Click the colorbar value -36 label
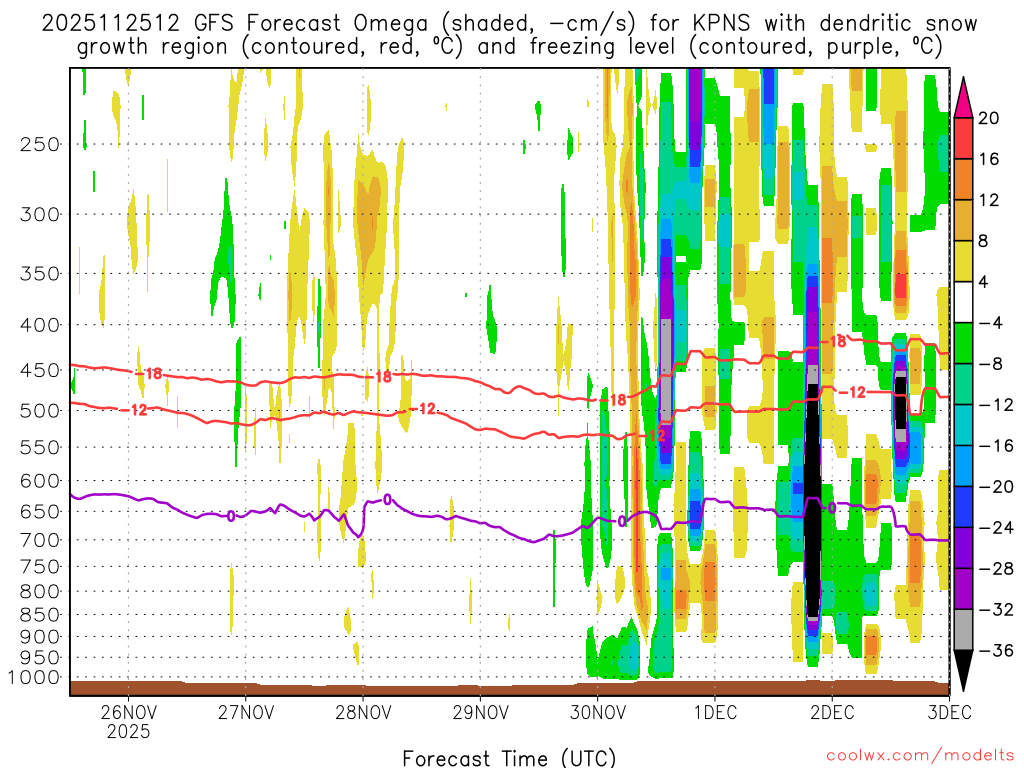 [x=996, y=651]
